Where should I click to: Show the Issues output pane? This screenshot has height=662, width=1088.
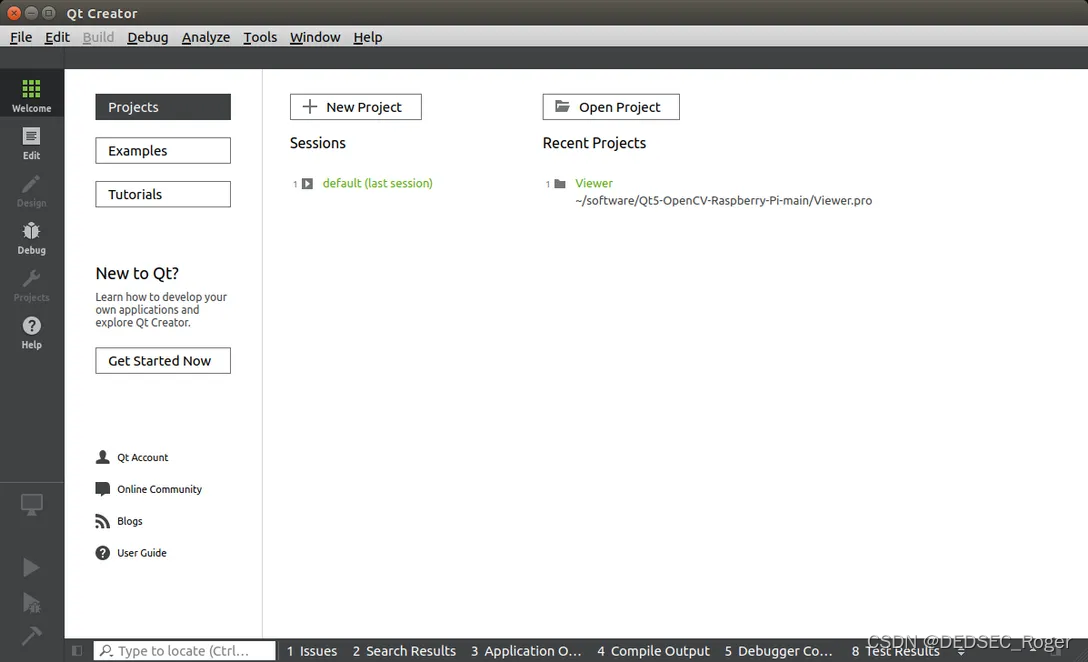coord(312,651)
